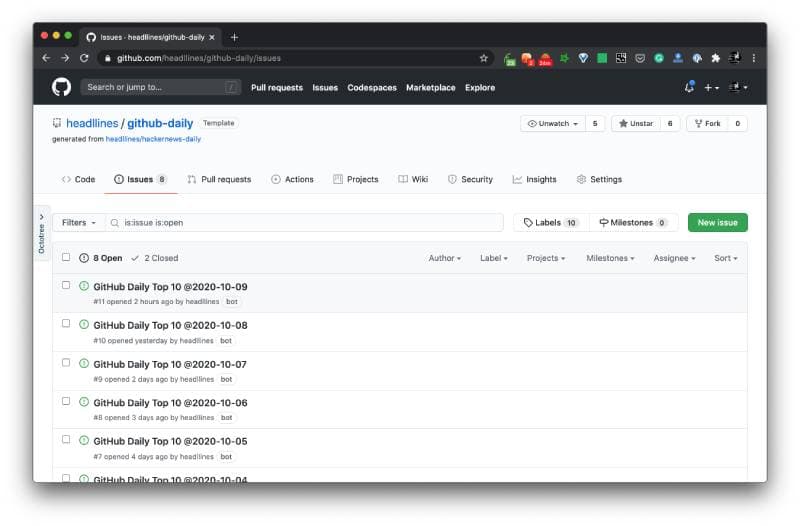
Task: Select all issues checkbox
Action: click(66, 257)
